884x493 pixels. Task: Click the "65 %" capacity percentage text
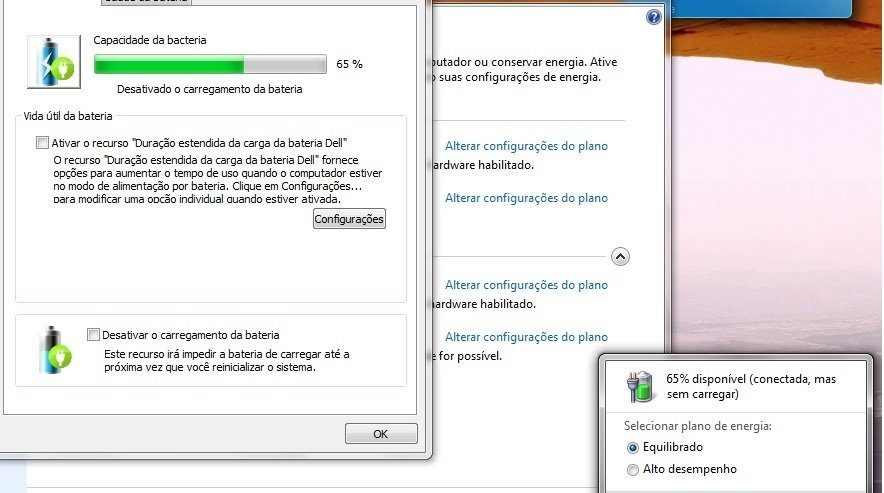click(x=350, y=64)
